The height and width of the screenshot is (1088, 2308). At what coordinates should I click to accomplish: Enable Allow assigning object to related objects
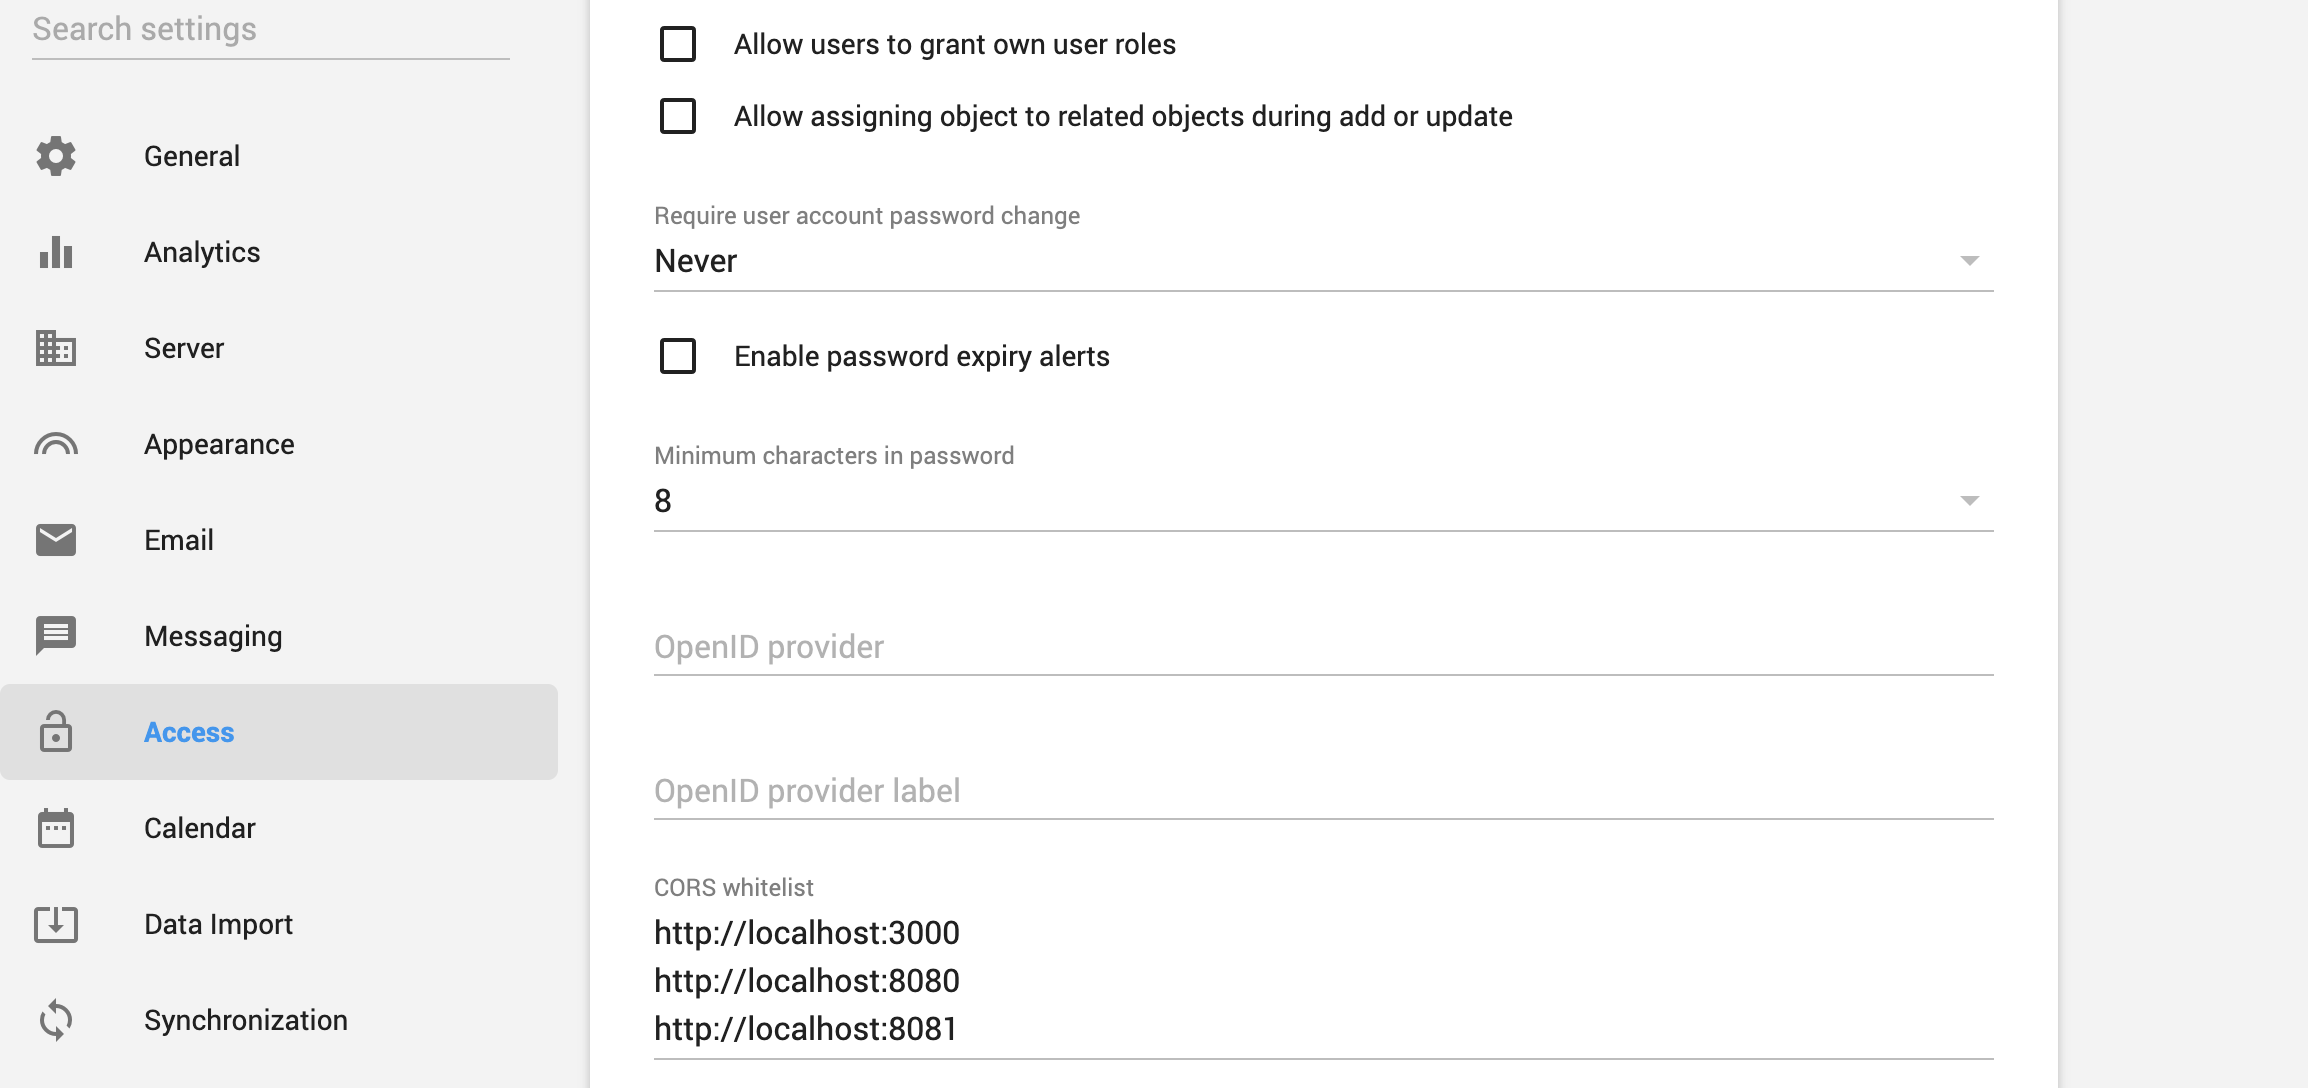(x=677, y=115)
